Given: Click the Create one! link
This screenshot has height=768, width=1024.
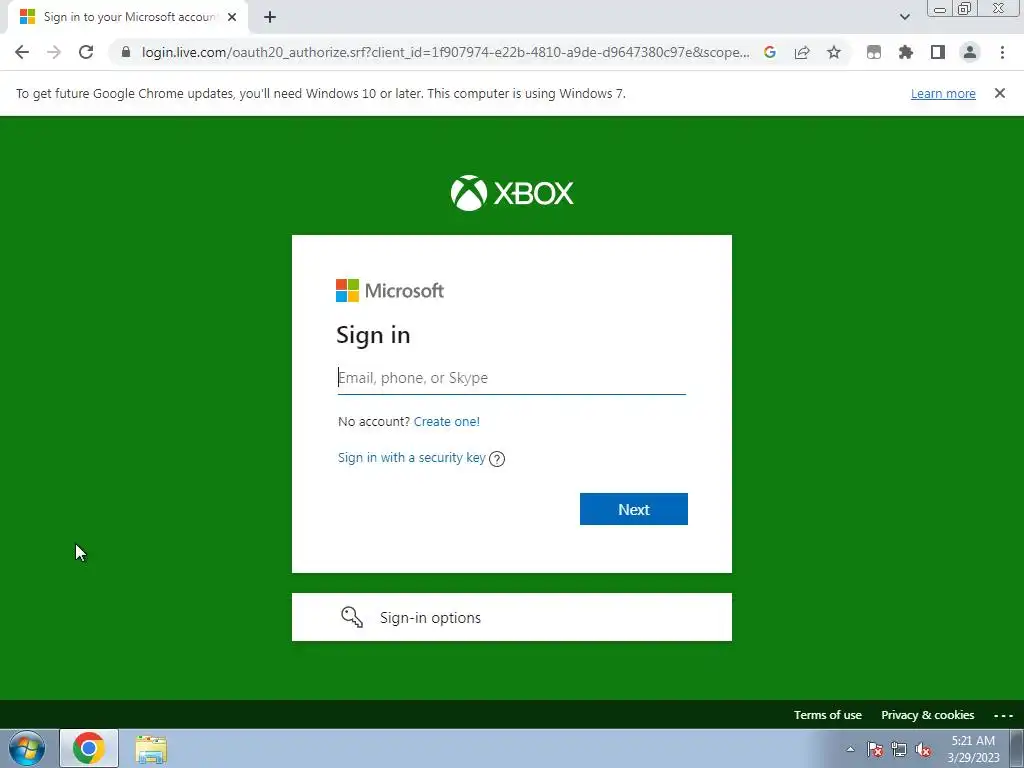Looking at the screenshot, I should (447, 422).
